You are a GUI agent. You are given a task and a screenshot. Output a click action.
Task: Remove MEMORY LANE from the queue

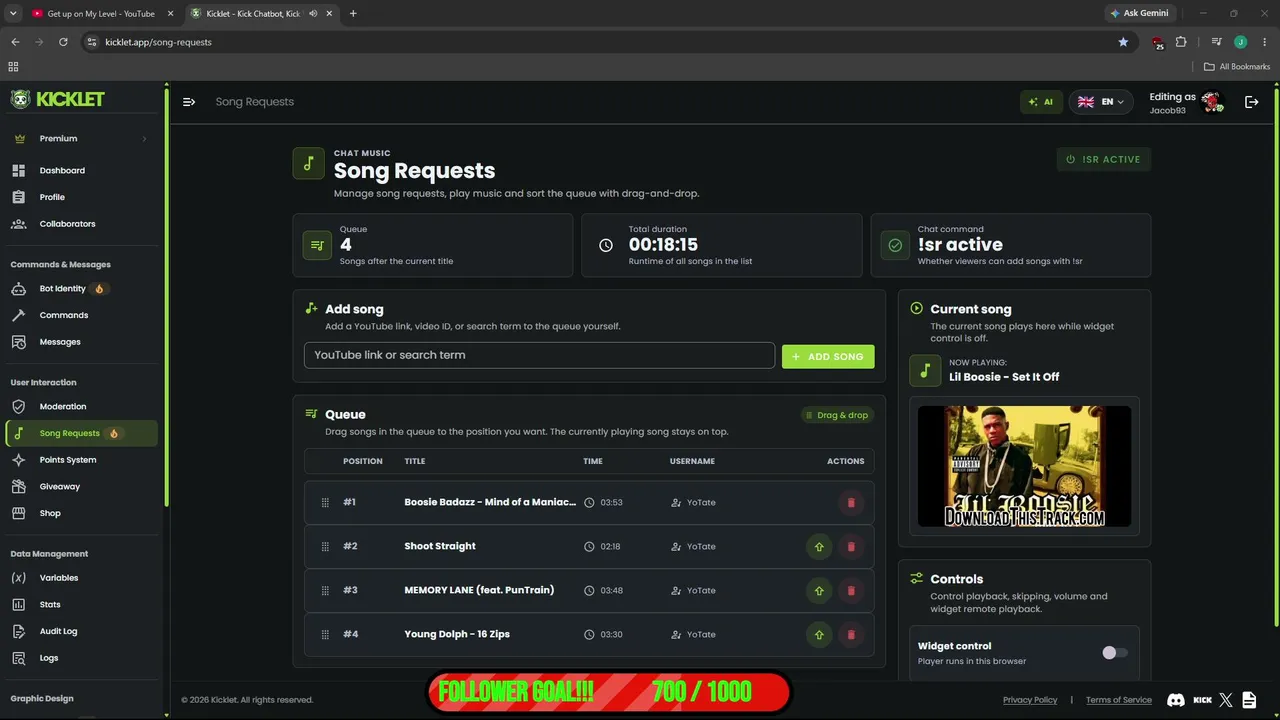[x=851, y=590]
